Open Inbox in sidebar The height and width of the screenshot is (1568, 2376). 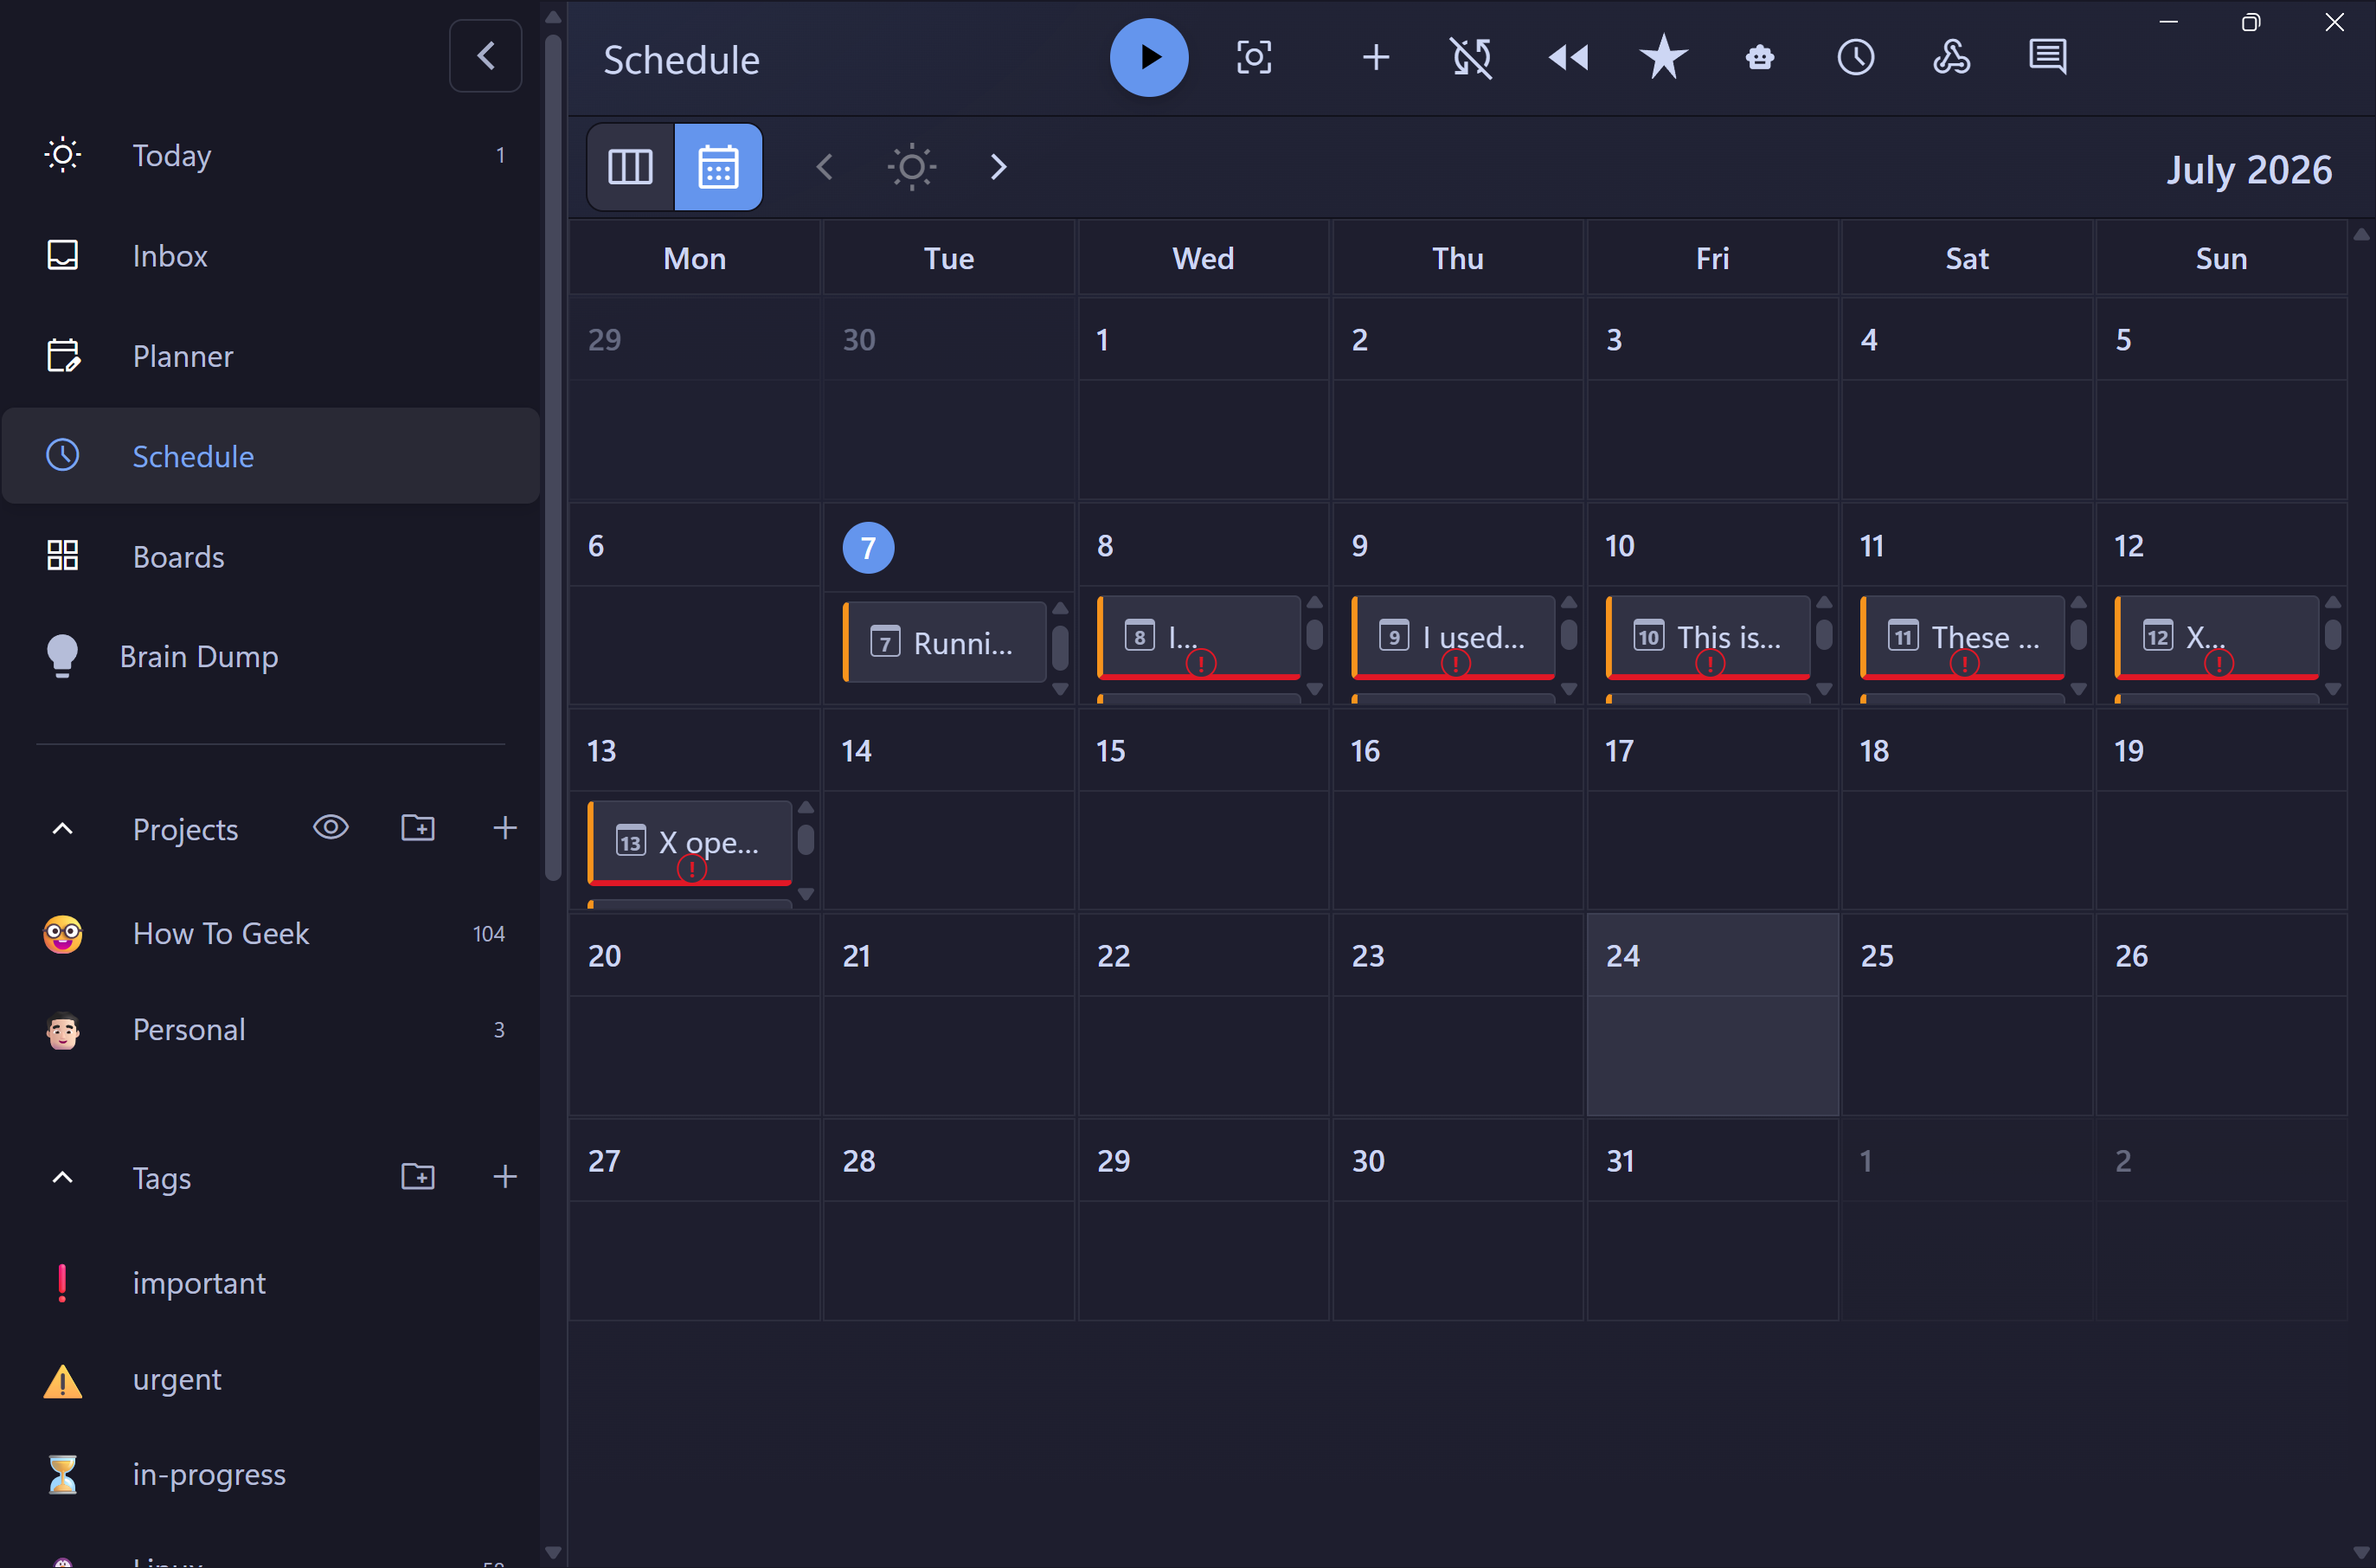pyautogui.click(x=271, y=256)
